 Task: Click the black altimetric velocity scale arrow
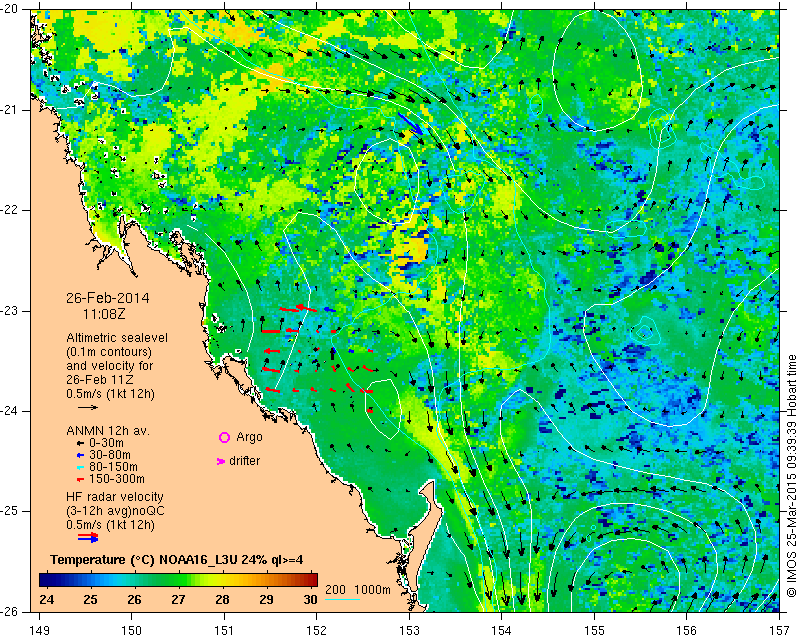pos(88,407)
